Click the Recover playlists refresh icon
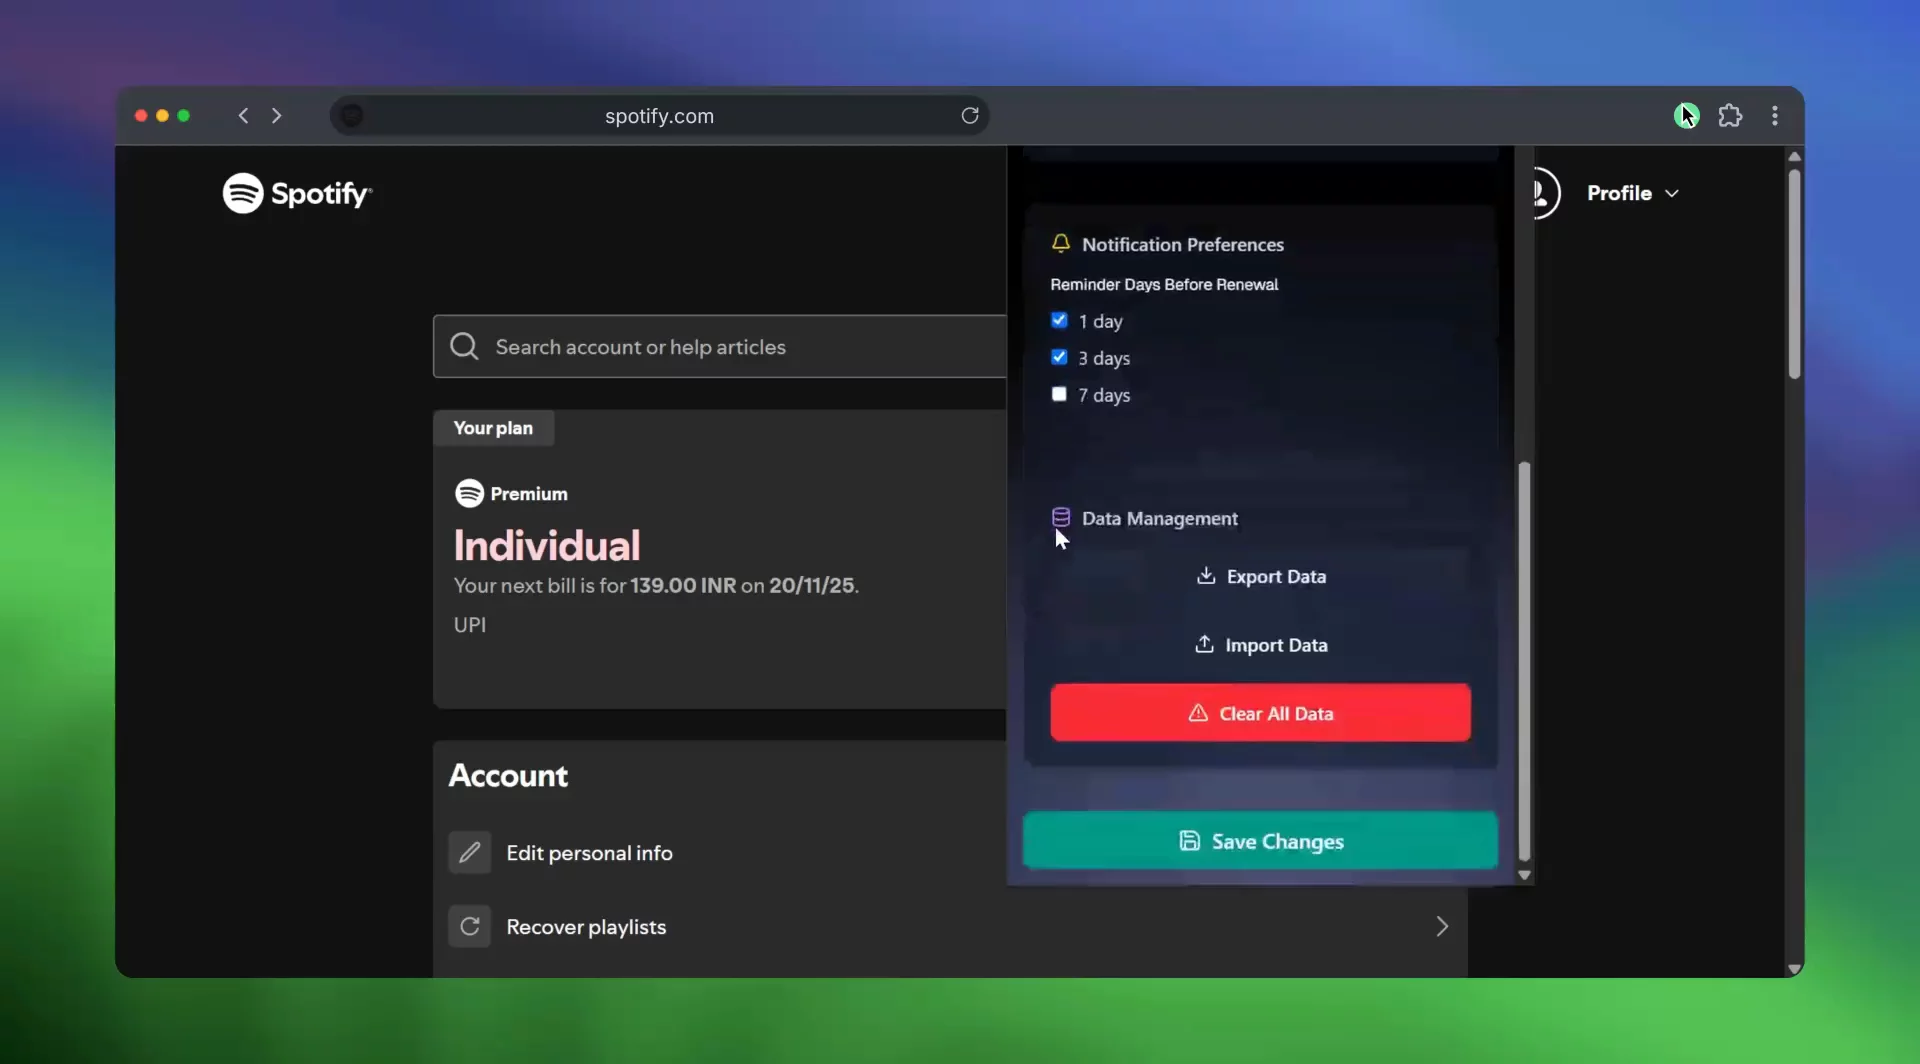1920x1064 pixels. click(470, 925)
